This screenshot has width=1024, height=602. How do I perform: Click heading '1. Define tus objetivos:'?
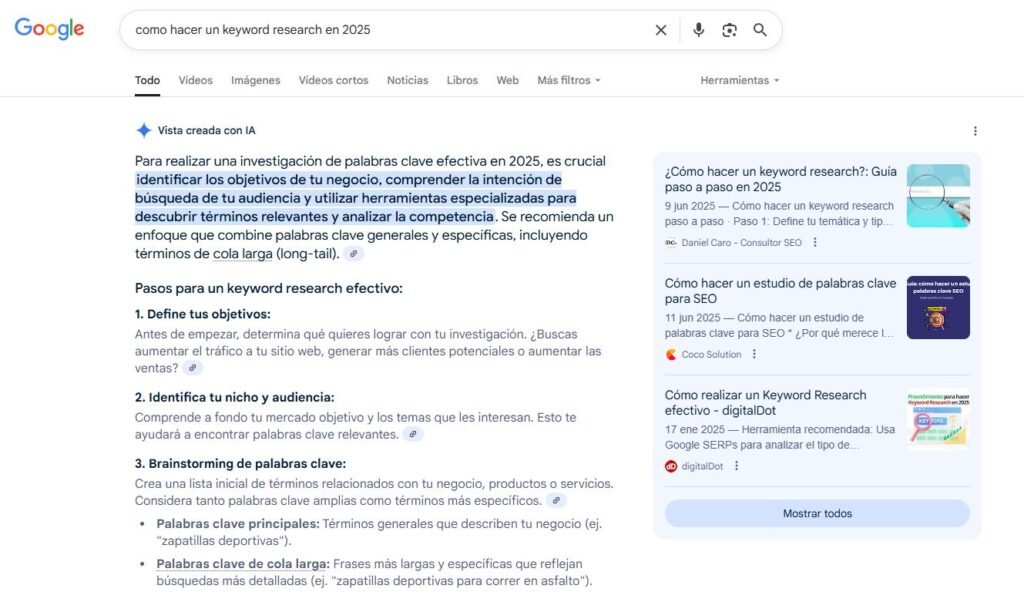[x=202, y=314]
